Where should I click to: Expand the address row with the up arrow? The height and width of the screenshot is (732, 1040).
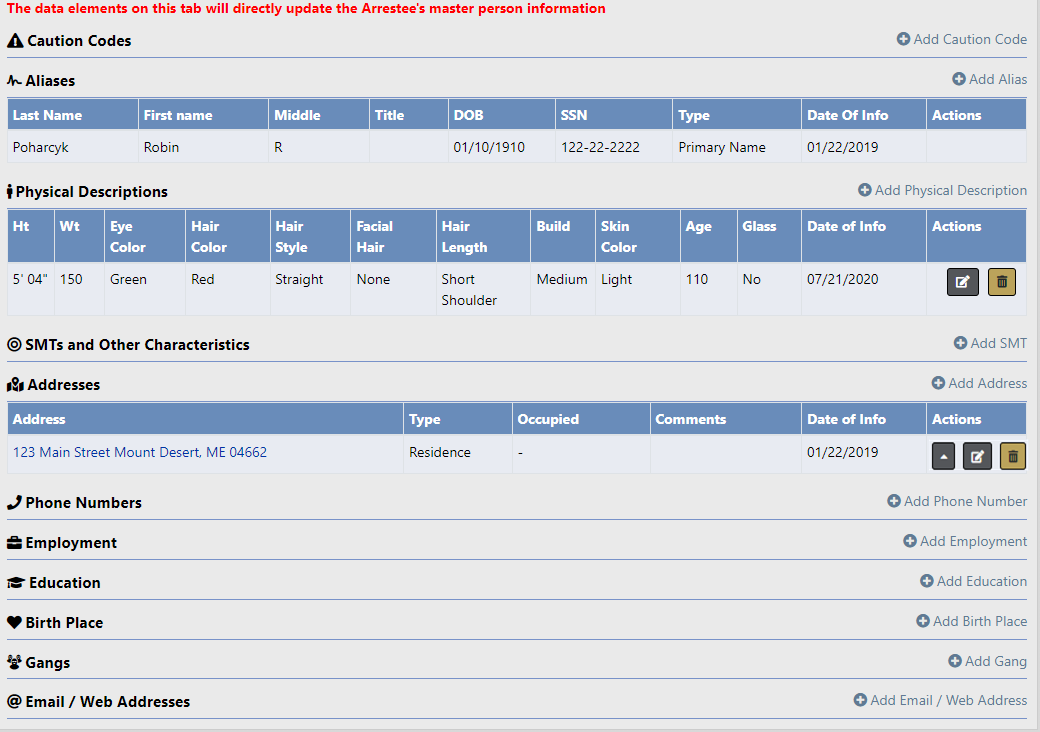943,457
